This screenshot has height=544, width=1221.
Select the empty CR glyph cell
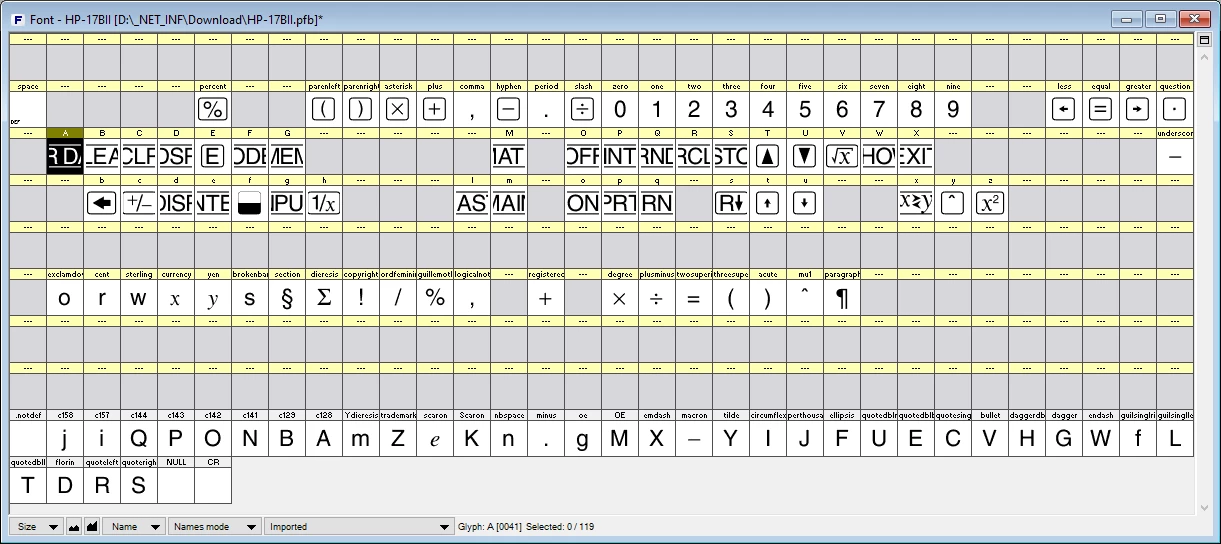[x=213, y=485]
